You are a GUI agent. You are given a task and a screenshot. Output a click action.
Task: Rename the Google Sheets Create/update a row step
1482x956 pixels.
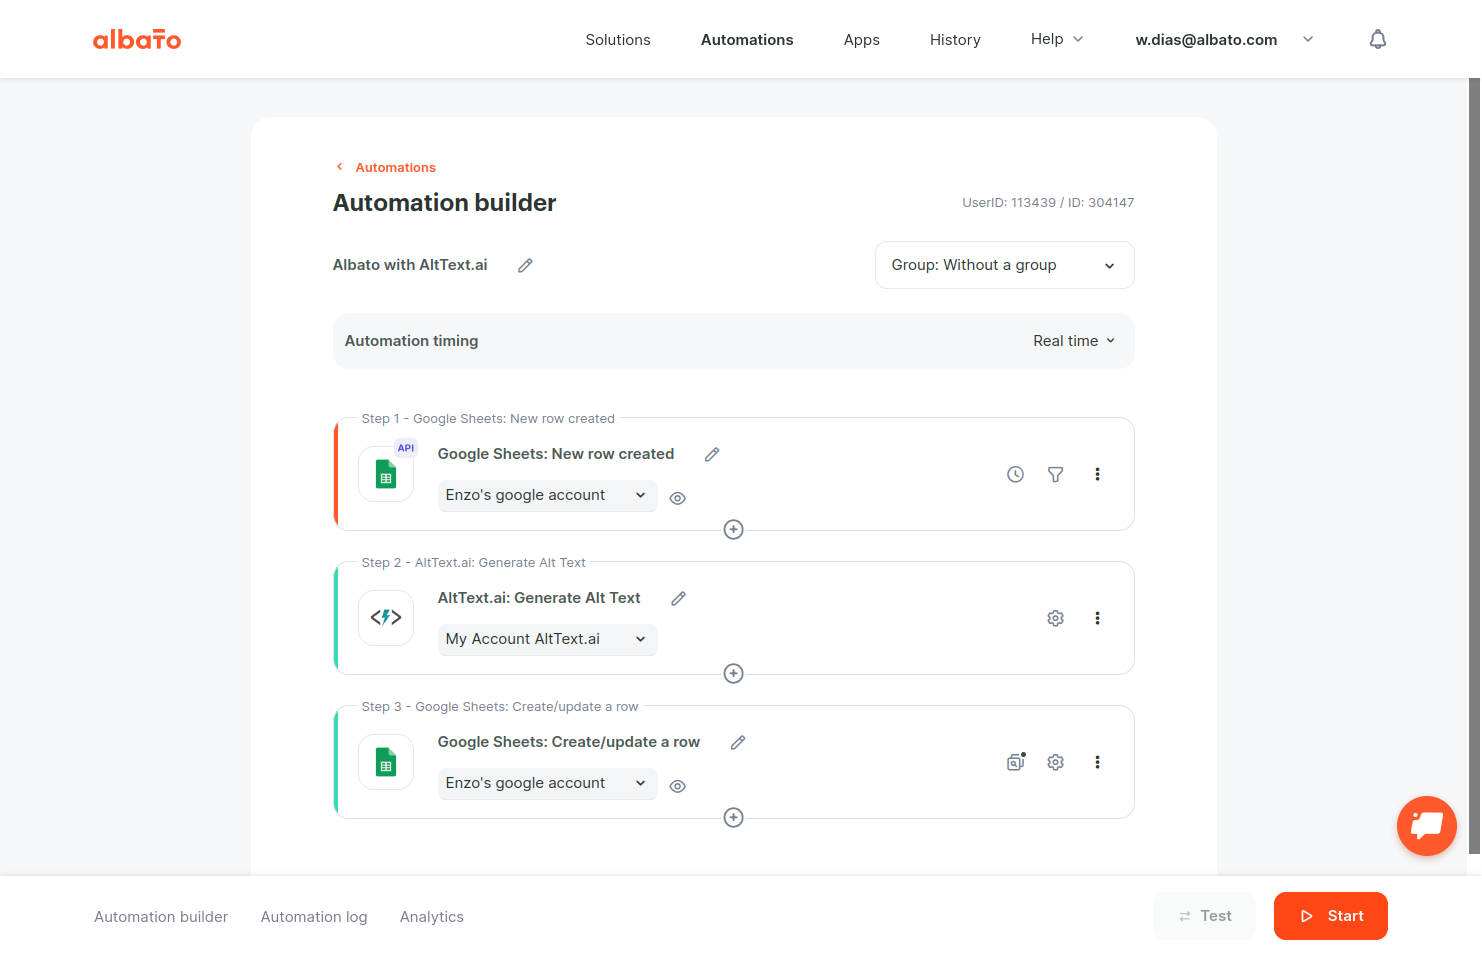point(738,742)
